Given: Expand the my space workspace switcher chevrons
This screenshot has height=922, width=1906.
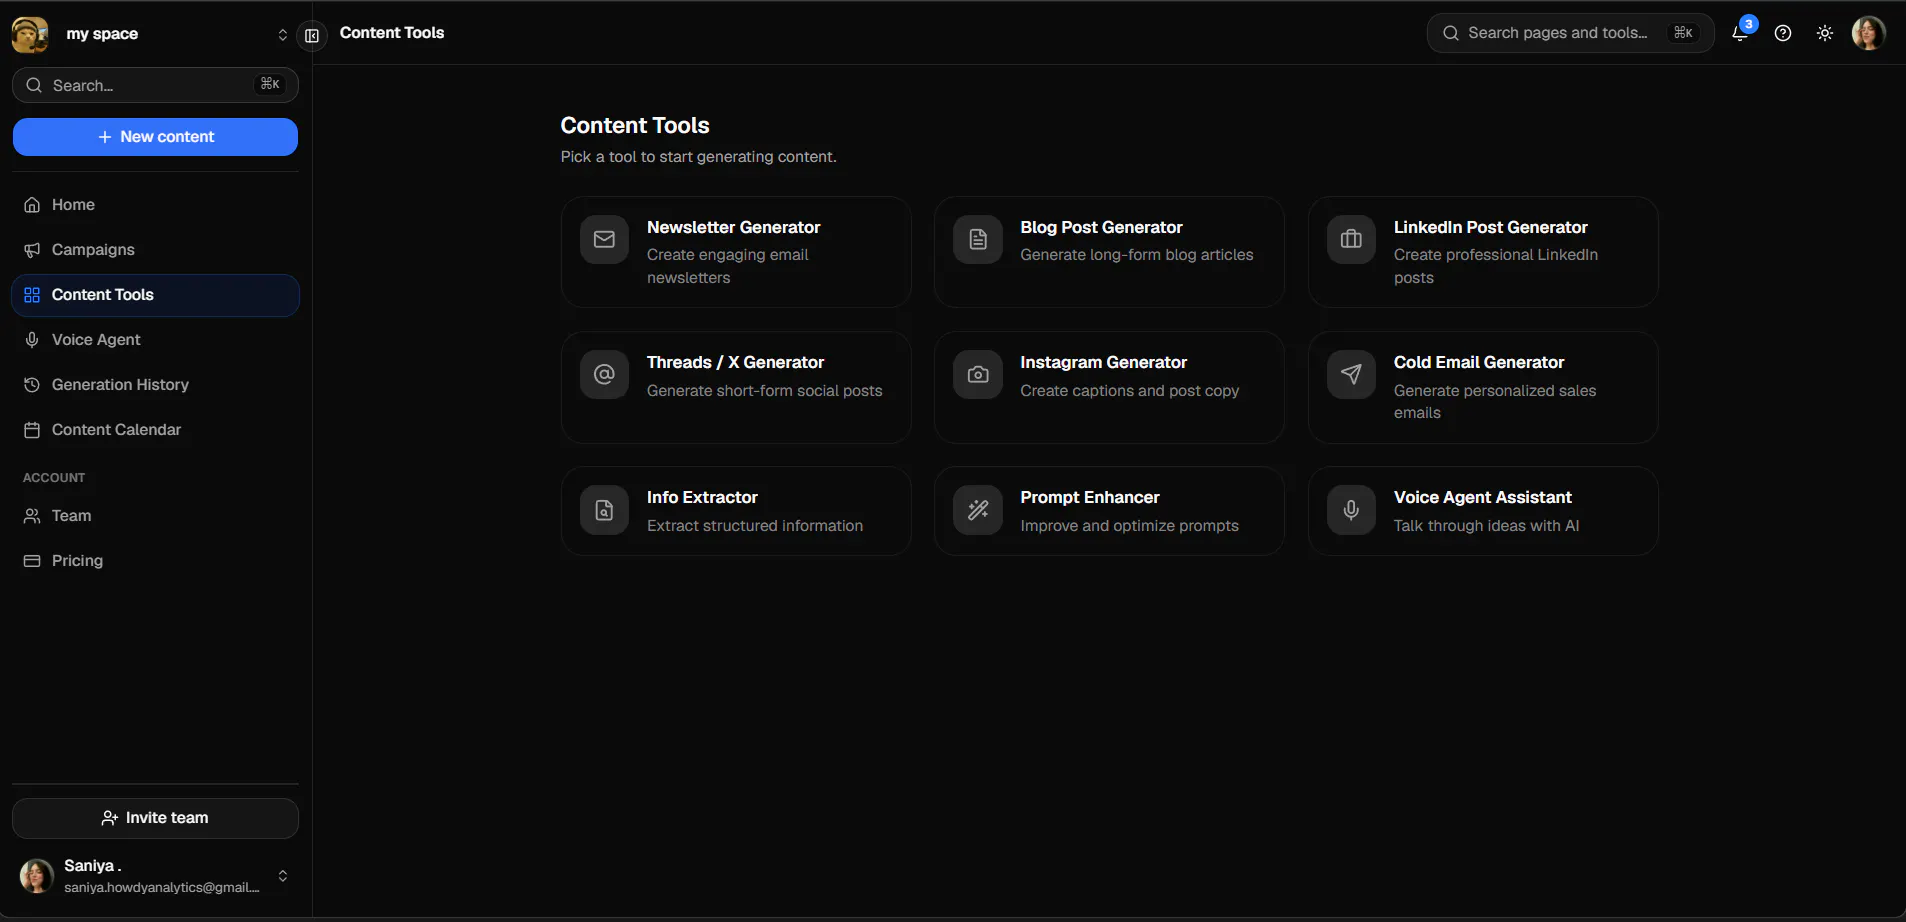Looking at the screenshot, I should [283, 34].
